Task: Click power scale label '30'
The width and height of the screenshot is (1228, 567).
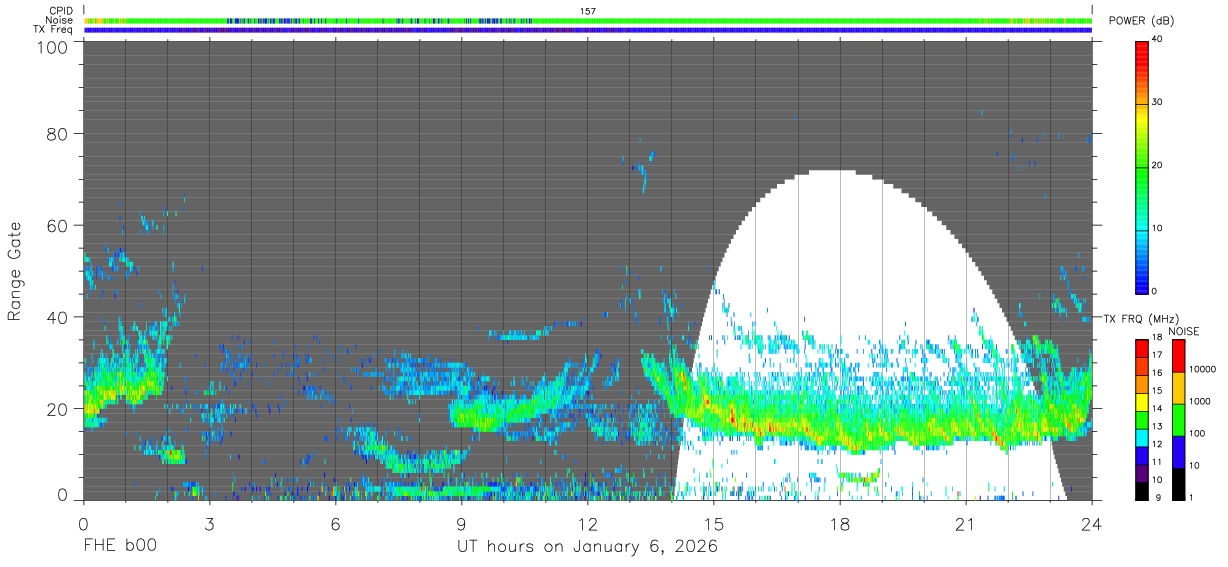Action: (1158, 102)
